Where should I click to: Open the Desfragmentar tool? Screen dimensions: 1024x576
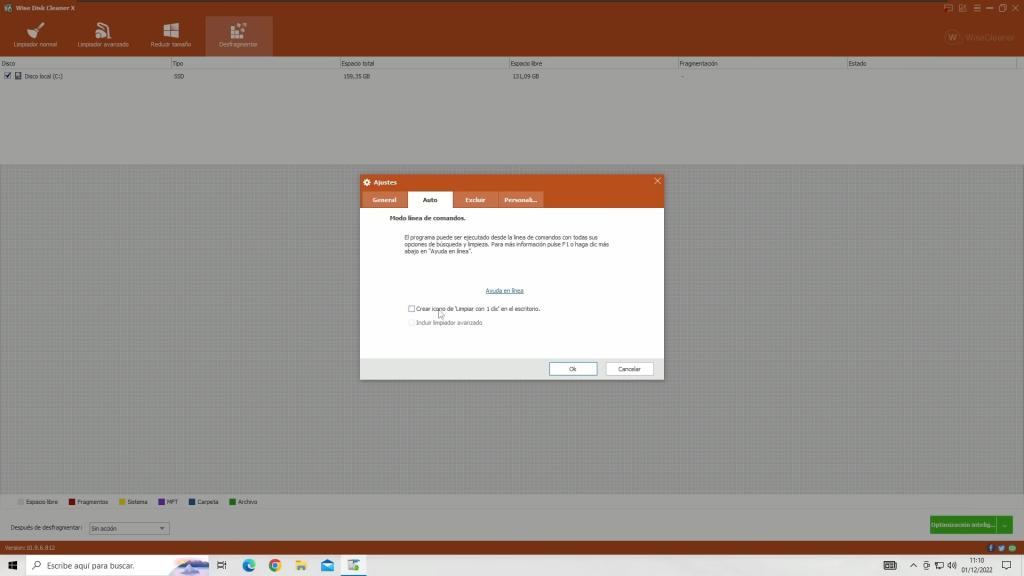click(238, 35)
